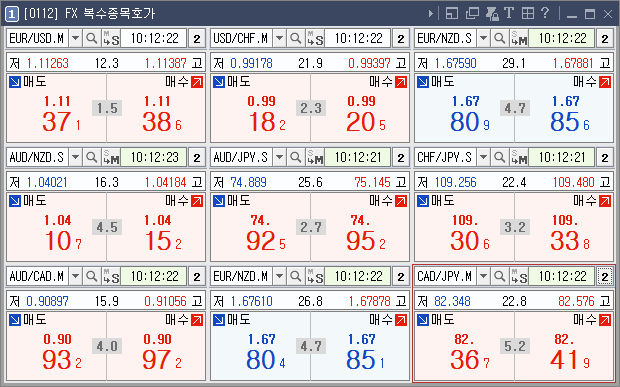Click the quantity 2 button for USD/CHF.M
The width and height of the screenshot is (620, 387).
[401, 38]
